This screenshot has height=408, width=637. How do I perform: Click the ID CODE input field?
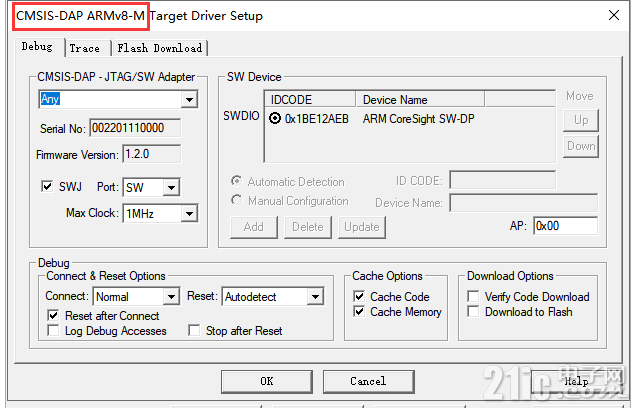pos(503,180)
